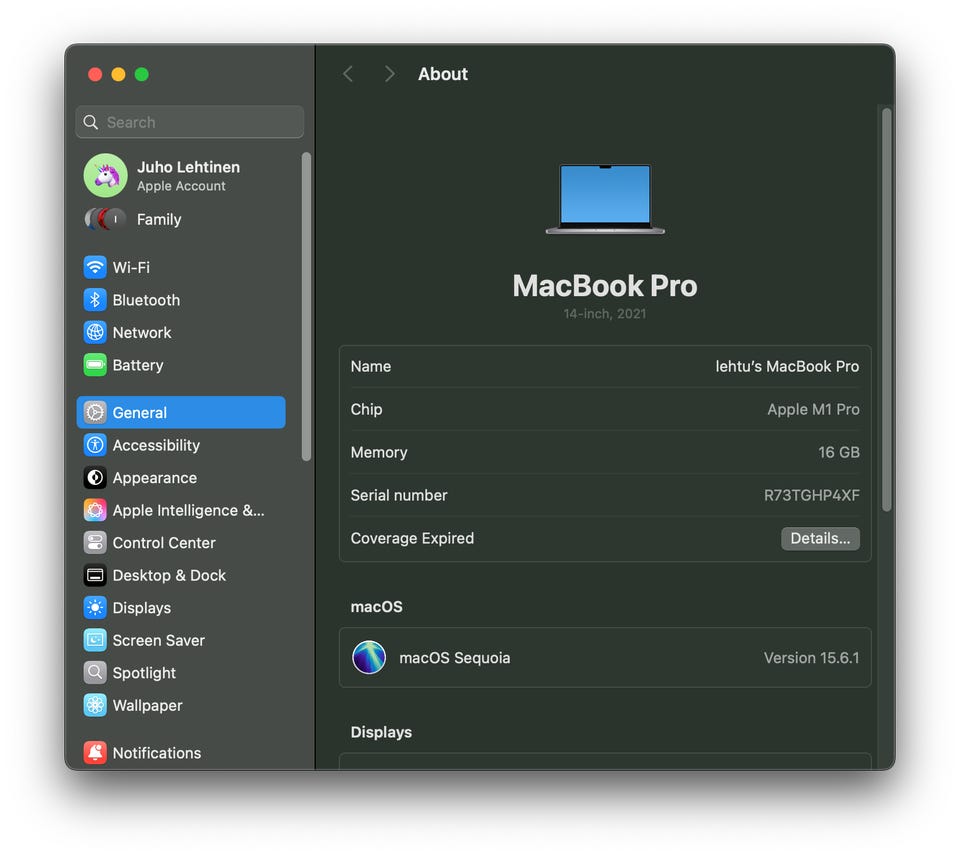Click the 'lehtu's MacBook Pro' name value
Image resolution: width=960 pixels, height=856 pixels.
tap(787, 366)
